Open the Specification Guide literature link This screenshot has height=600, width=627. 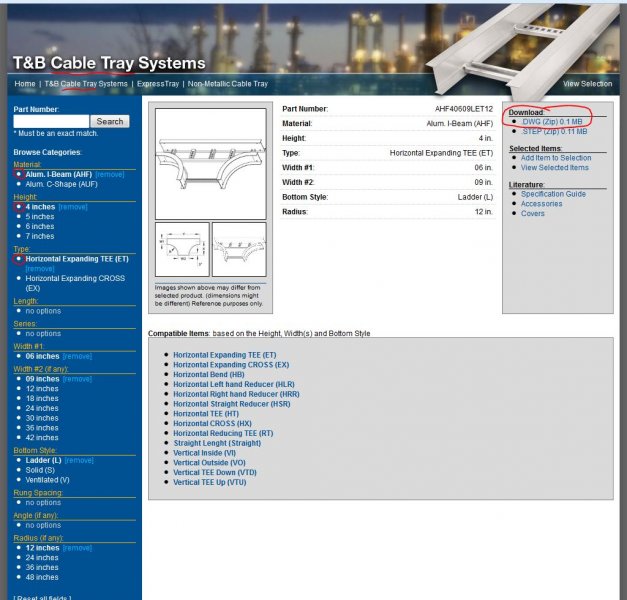point(553,194)
